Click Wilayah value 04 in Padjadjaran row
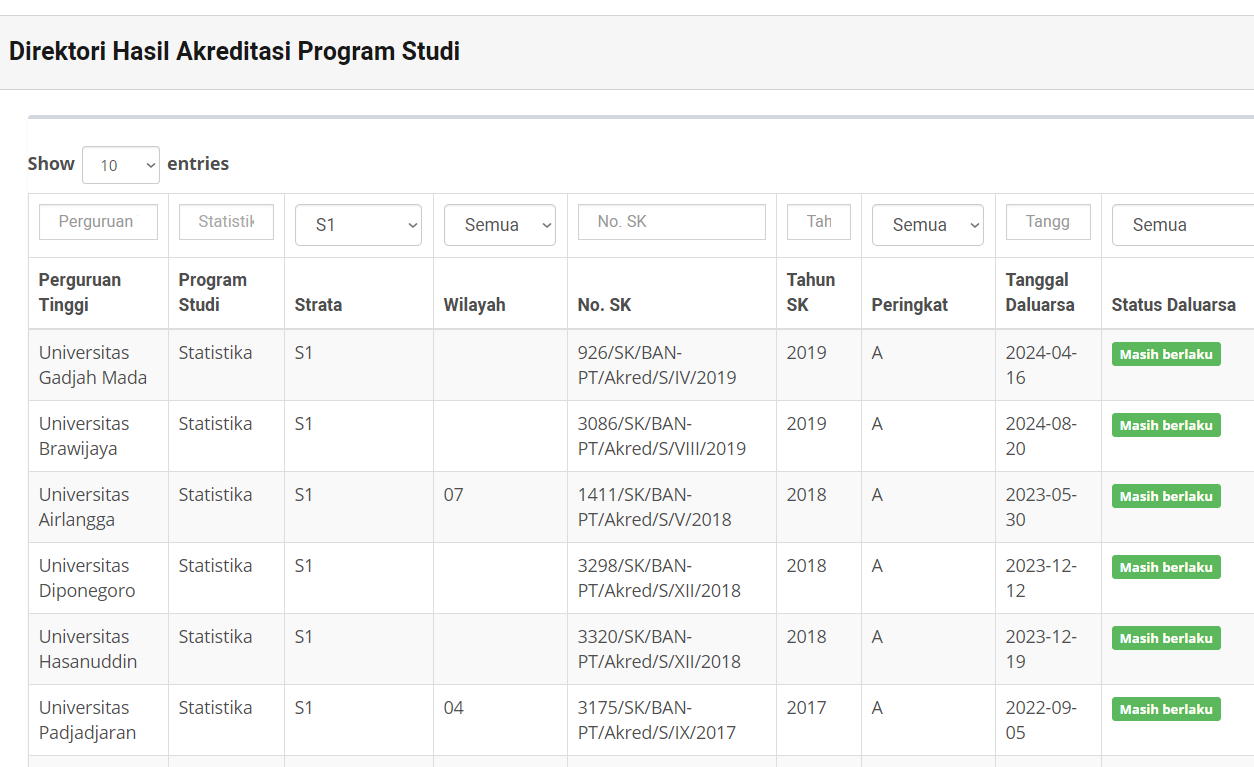Image resolution: width=1254 pixels, height=767 pixels. 454,708
